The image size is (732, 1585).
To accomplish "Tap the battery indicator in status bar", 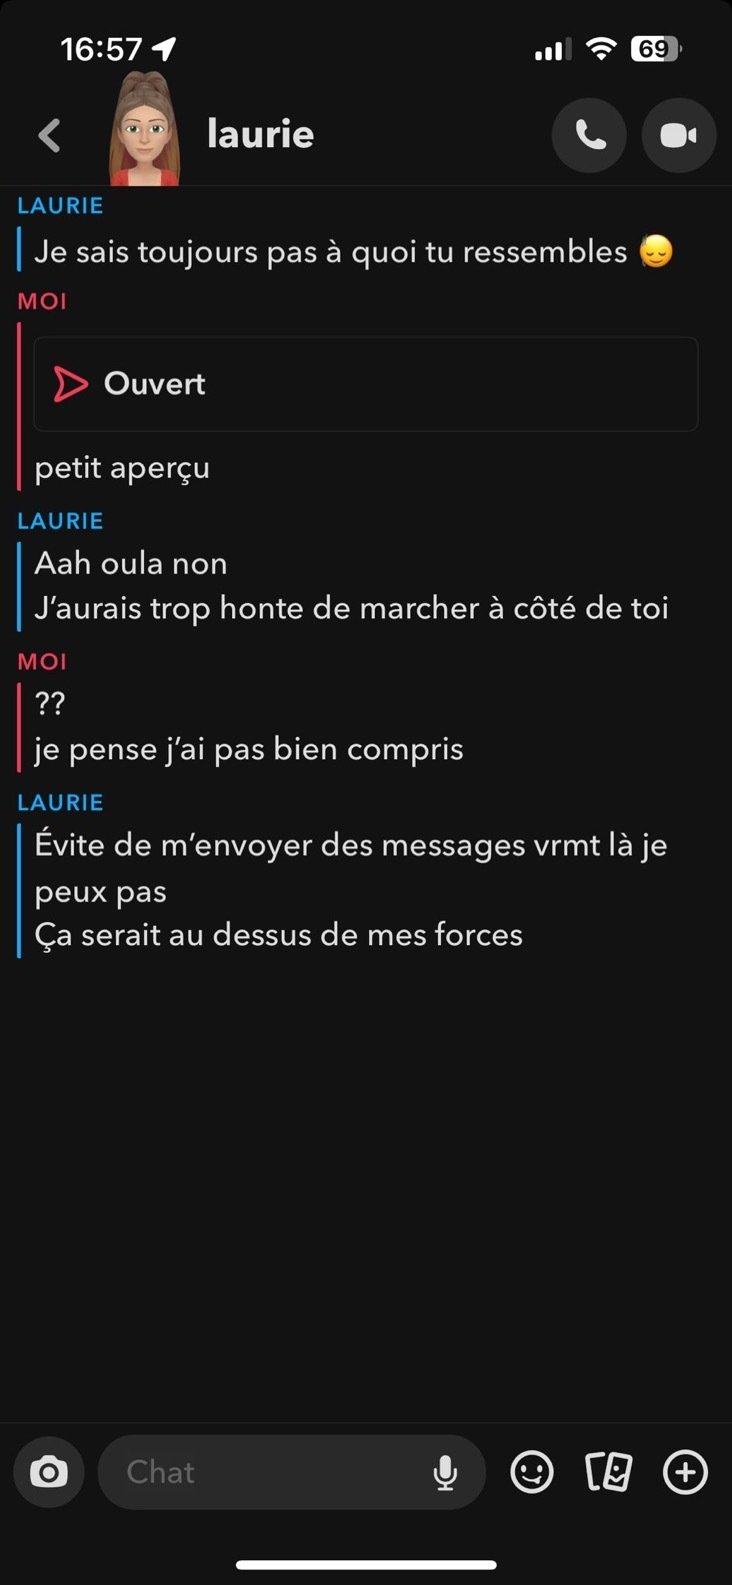I will tap(655, 48).
